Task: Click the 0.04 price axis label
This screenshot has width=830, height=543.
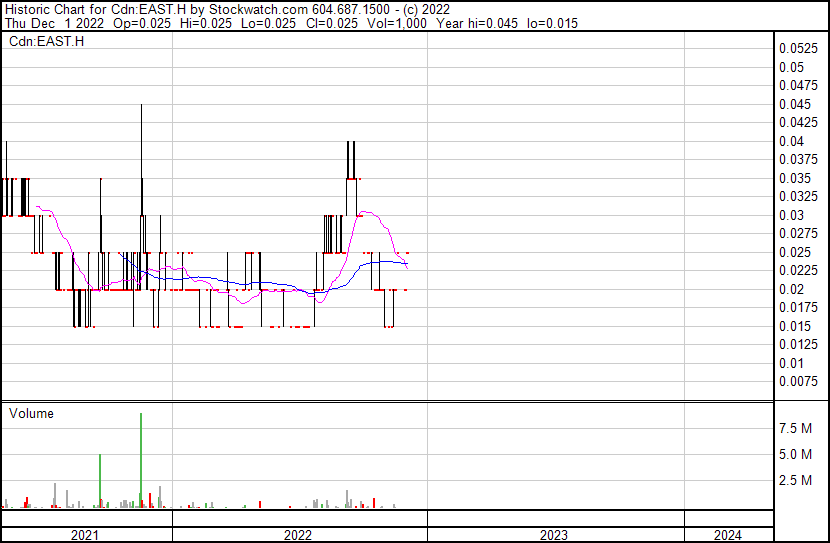Action: tap(791, 141)
